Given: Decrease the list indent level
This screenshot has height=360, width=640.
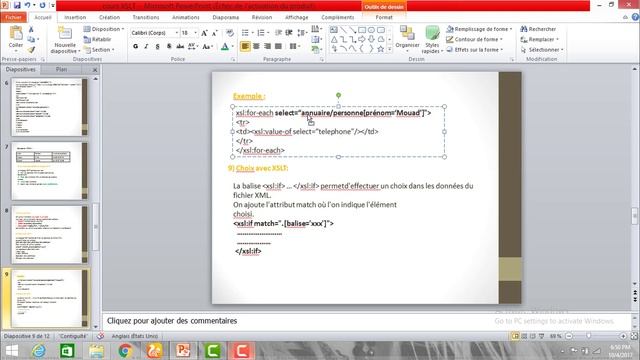Looking at the screenshot, I should (278, 33).
